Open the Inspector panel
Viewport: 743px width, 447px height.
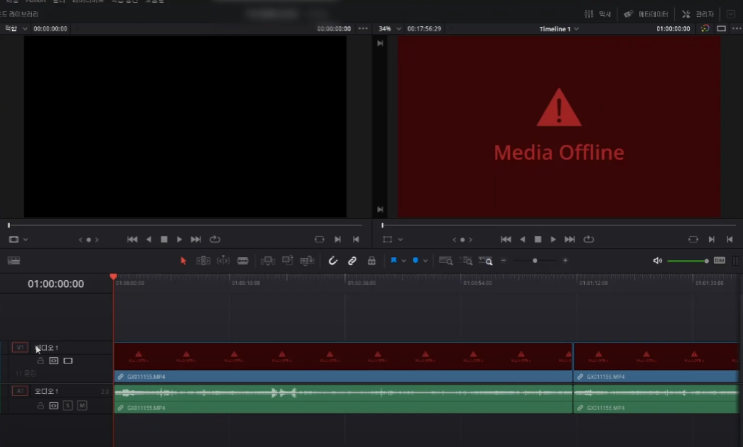tap(699, 14)
